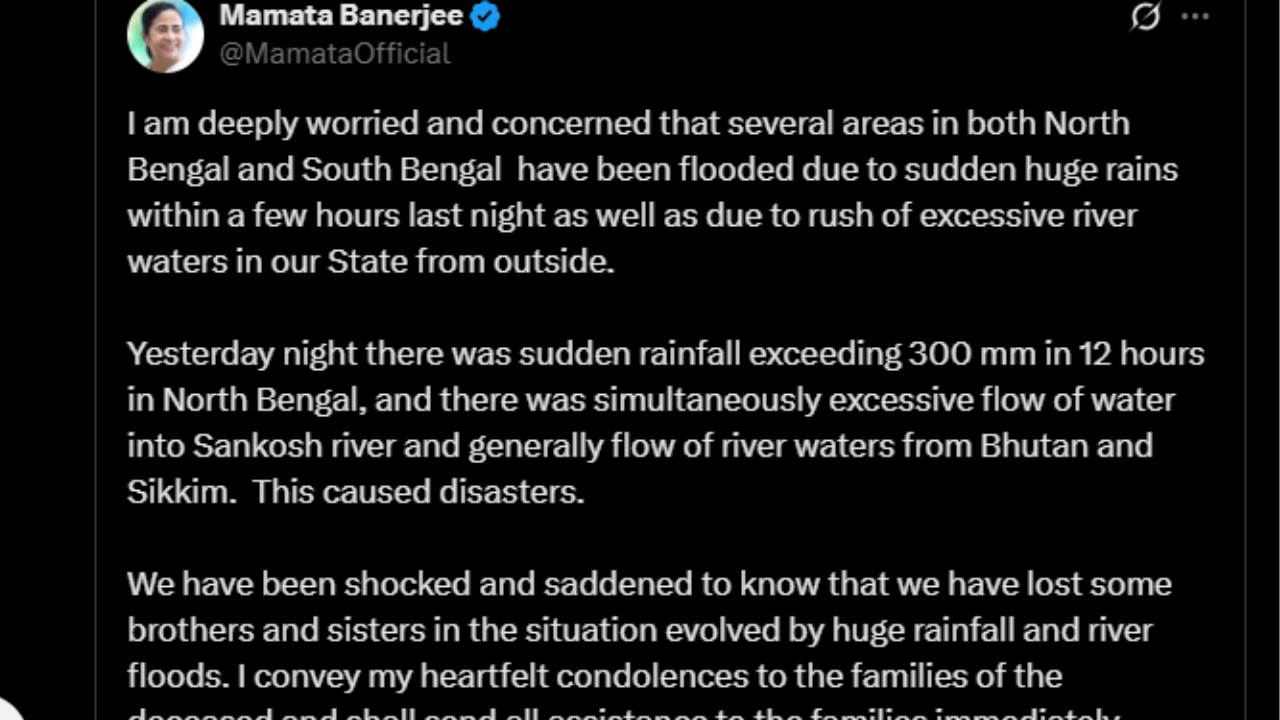1280x720 pixels.
Task: Click the text 'waters in our State from outside.'
Action: click(x=370, y=261)
